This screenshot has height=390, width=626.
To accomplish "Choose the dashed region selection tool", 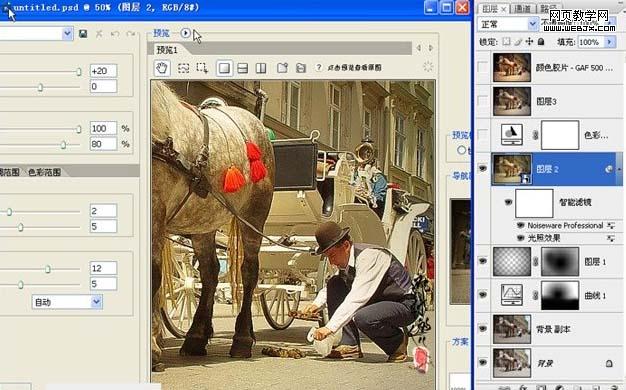I will 183,68.
